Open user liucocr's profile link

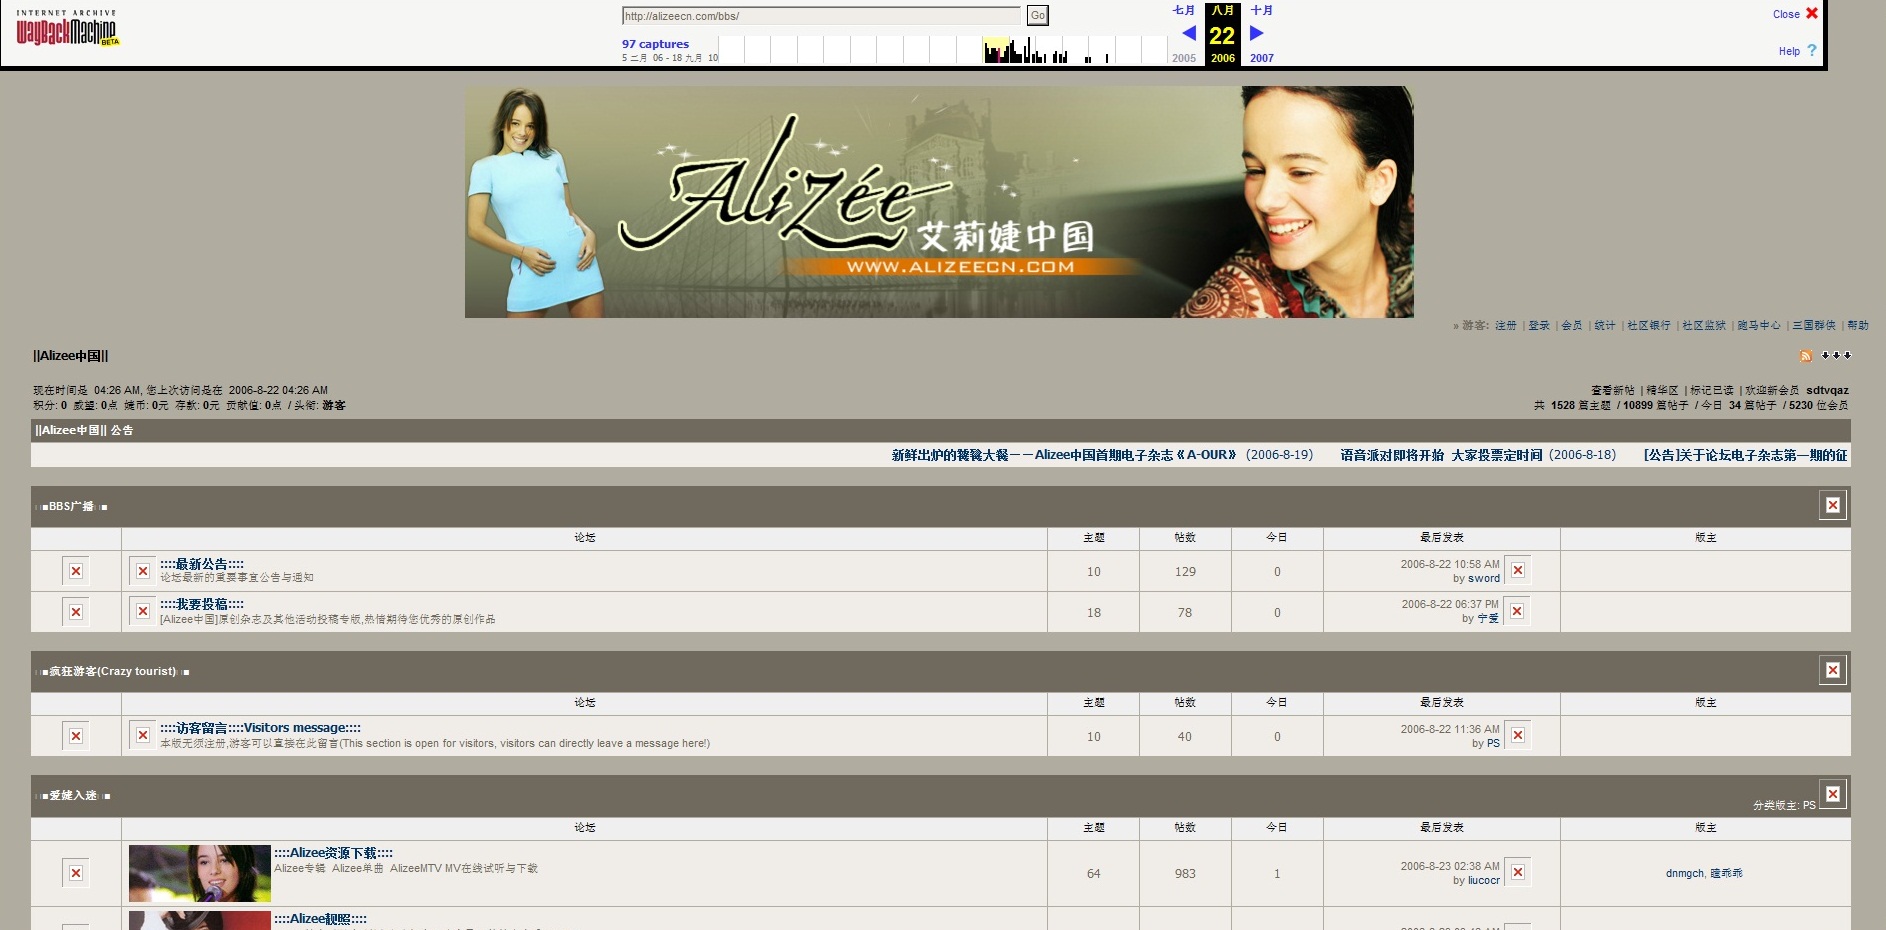point(1484,881)
